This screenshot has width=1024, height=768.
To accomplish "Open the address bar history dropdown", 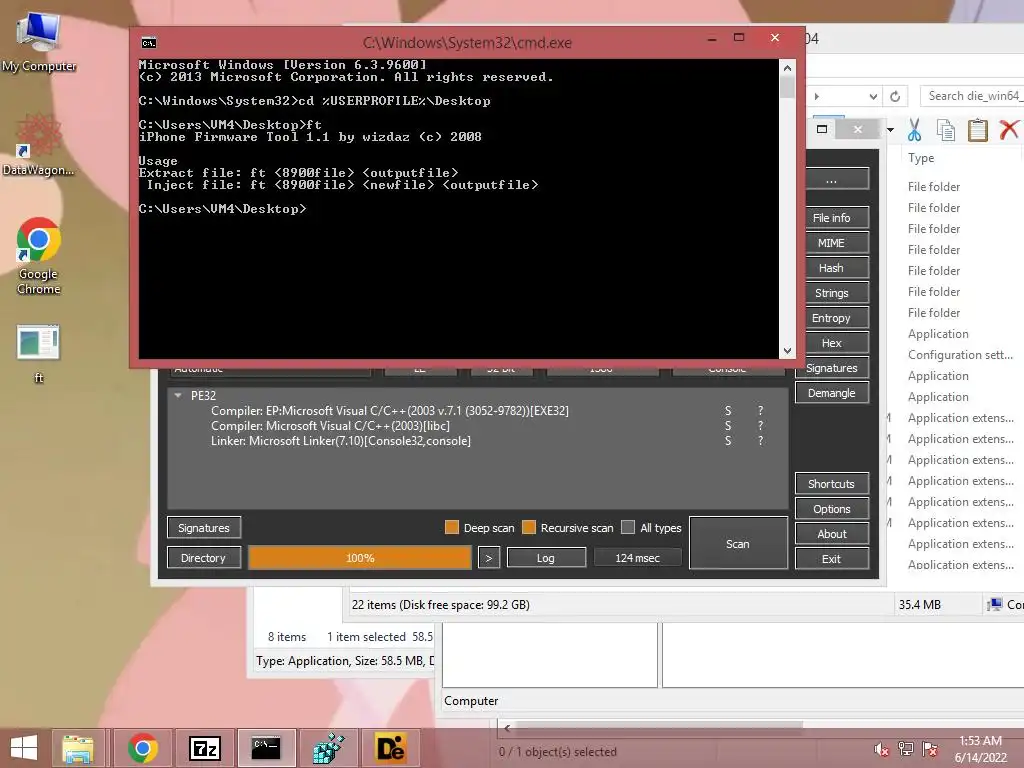I will point(873,97).
